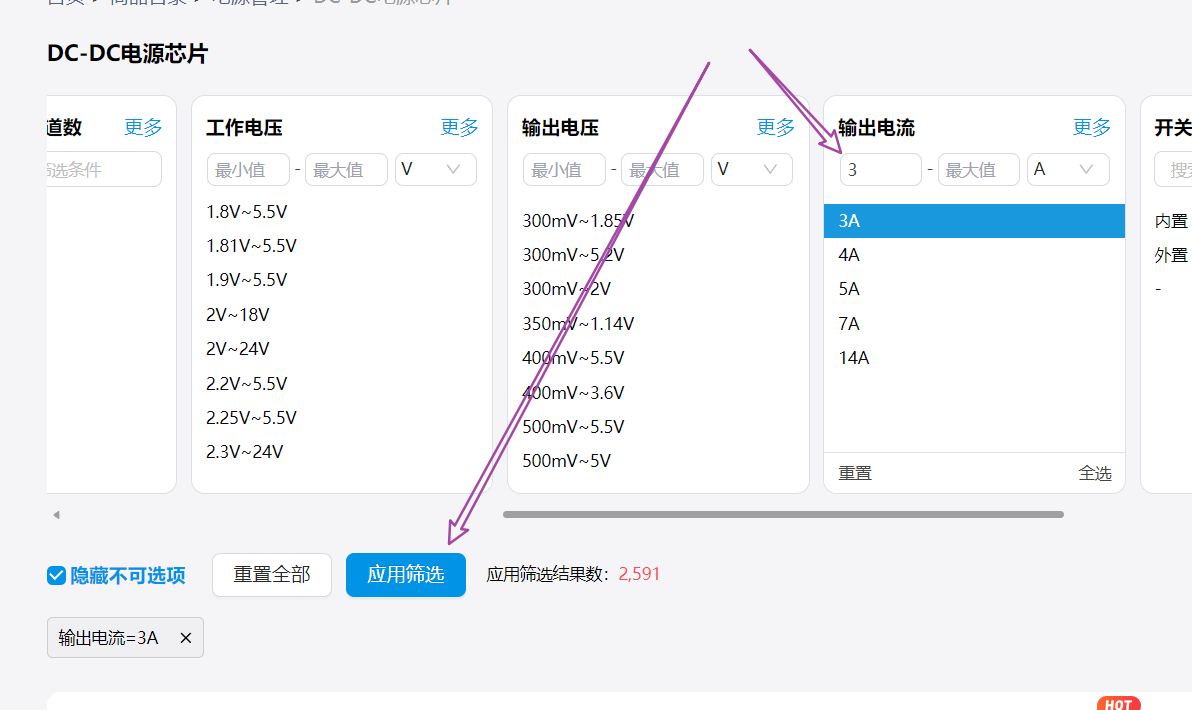Open the 输出电流 unit dropdown (A)

1068,170
